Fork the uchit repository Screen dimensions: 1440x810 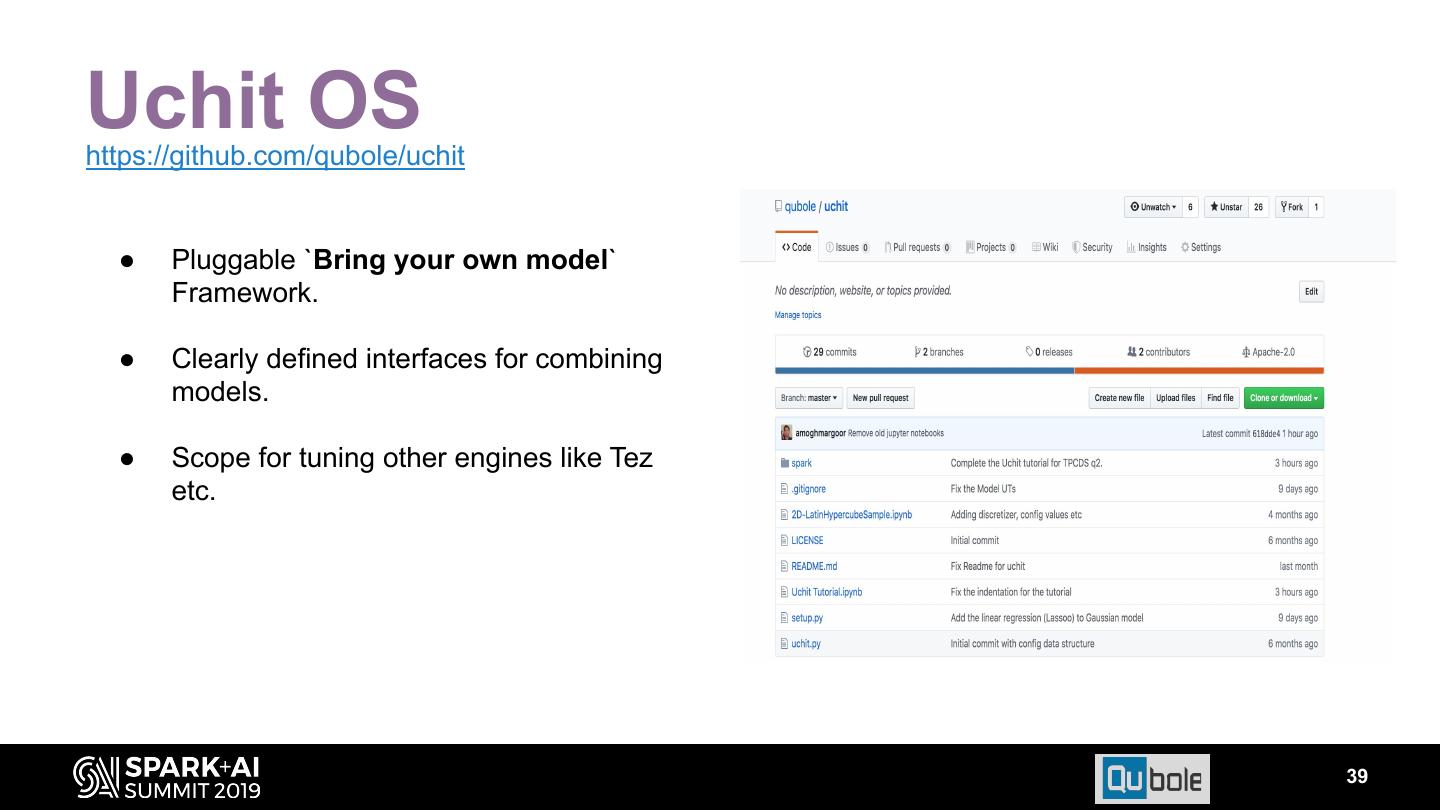(1293, 207)
